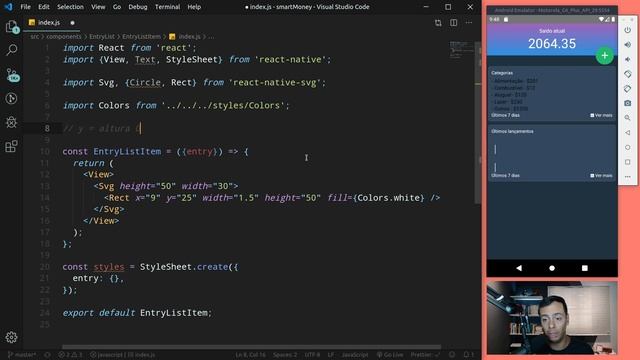This screenshot has height=360, width=640.
Task: Click Ln 8, Col 16 cursor position
Action: click(x=250, y=355)
